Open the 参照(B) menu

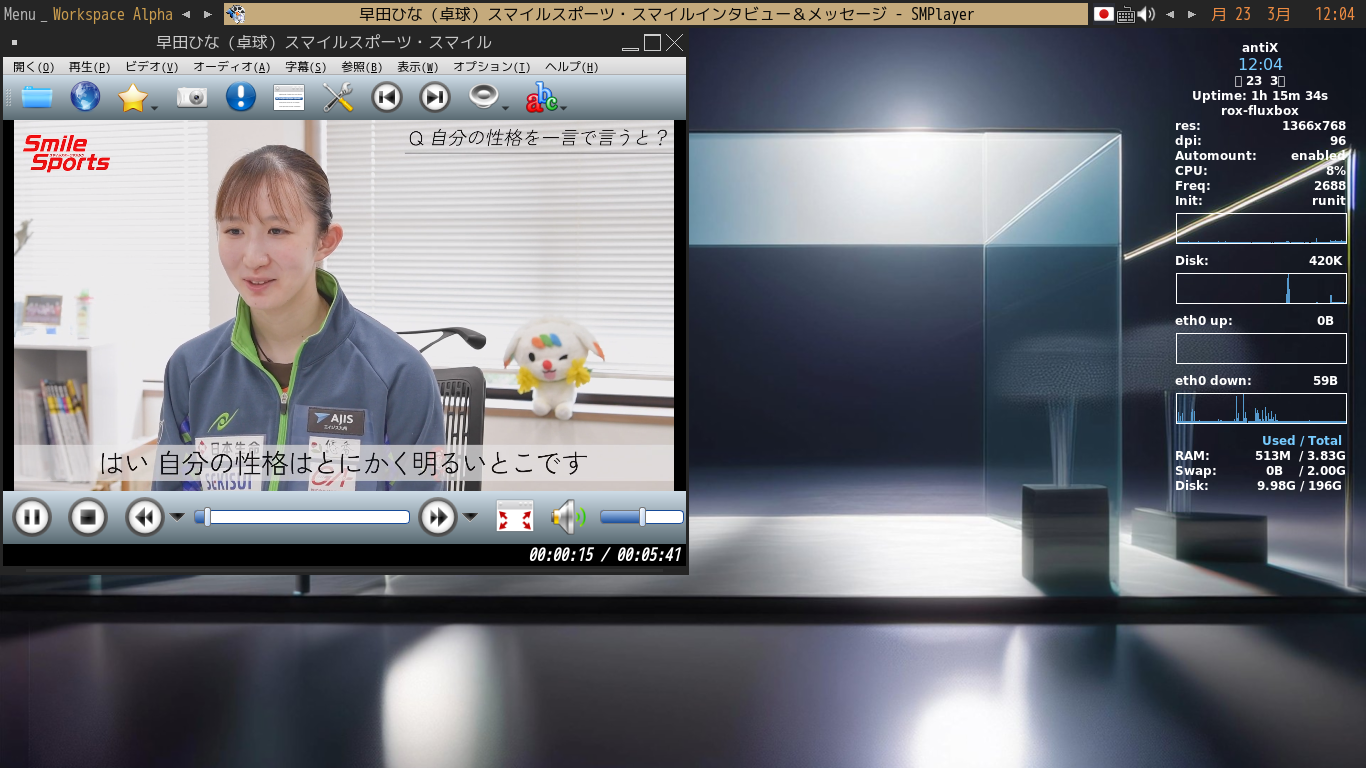[x=361, y=67]
